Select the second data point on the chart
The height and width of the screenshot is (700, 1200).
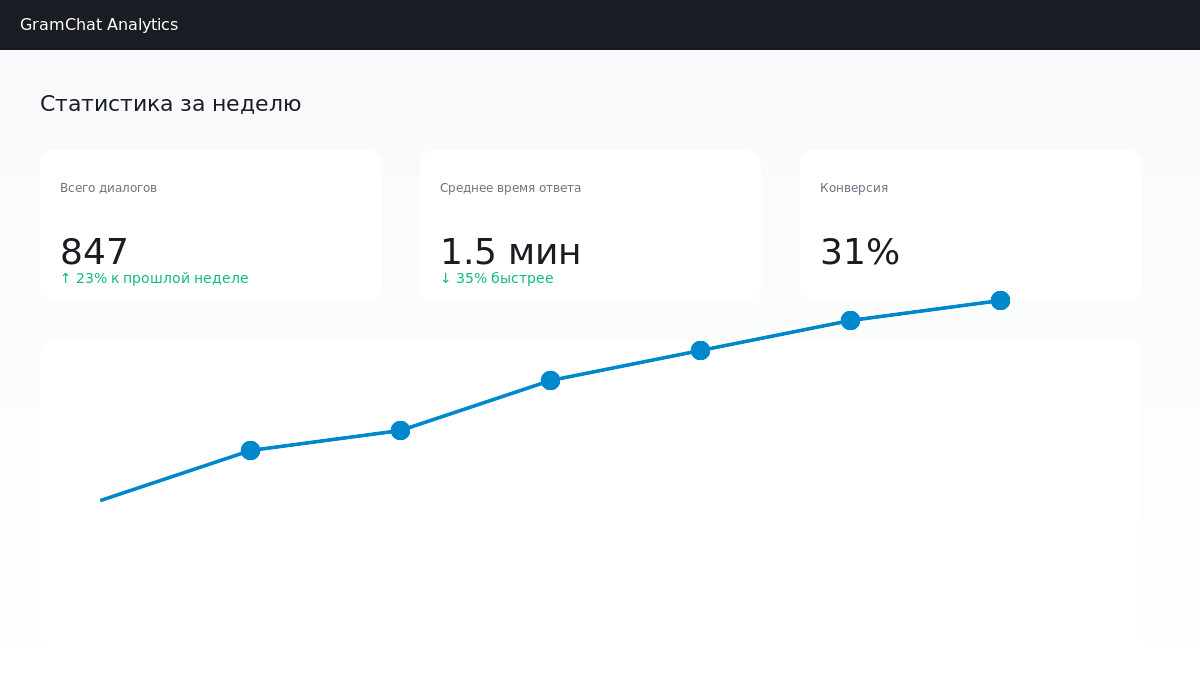coord(400,430)
